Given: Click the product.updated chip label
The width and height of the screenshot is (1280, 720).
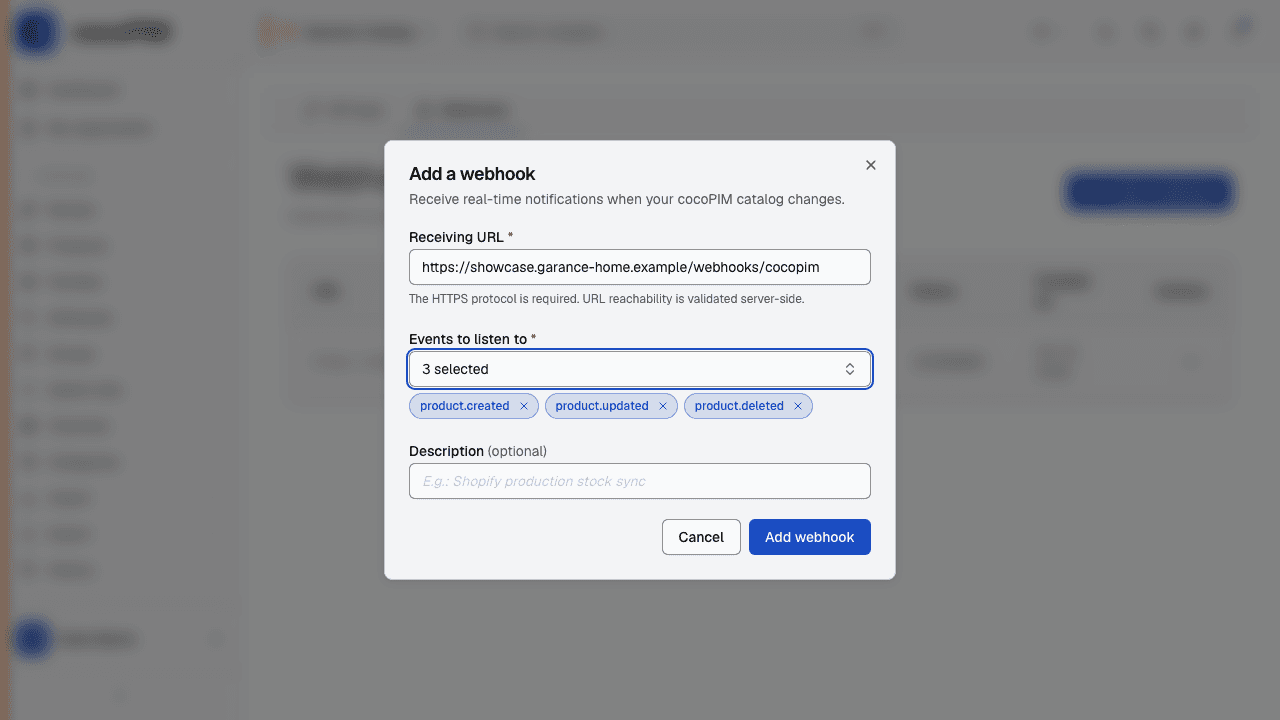Looking at the screenshot, I should [x=602, y=406].
